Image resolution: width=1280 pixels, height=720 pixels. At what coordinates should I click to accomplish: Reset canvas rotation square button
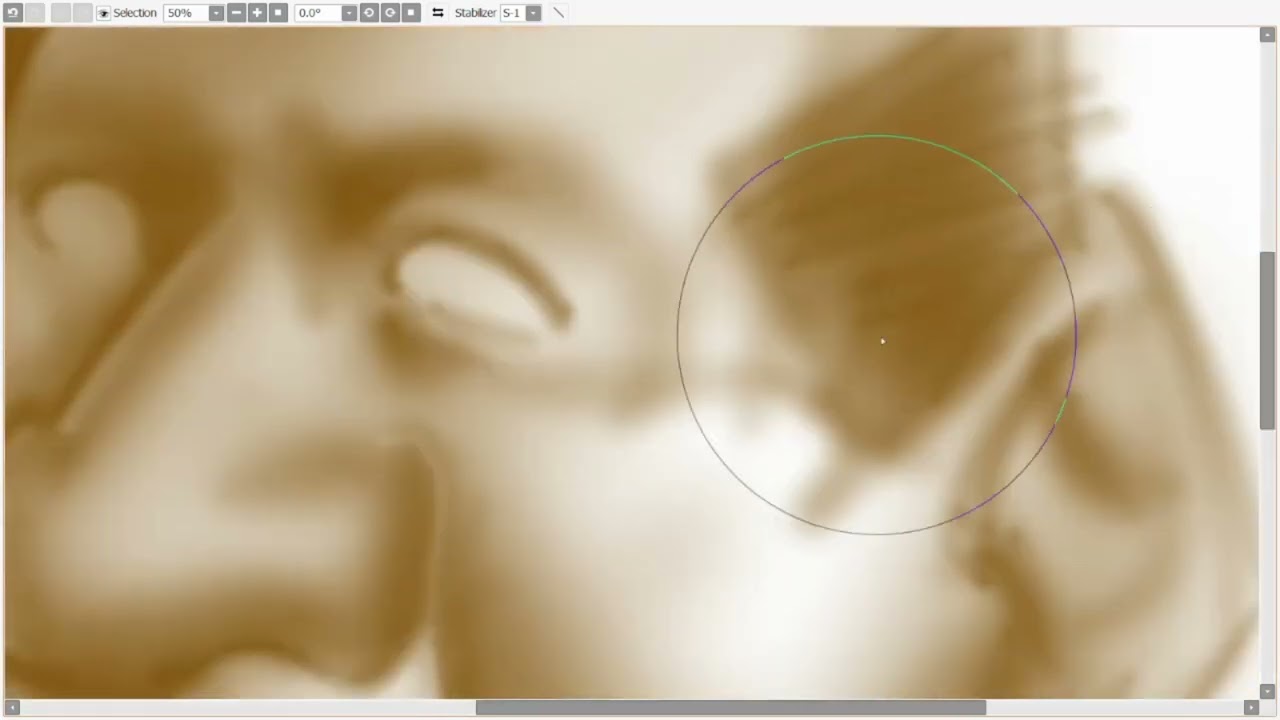[411, 13]
